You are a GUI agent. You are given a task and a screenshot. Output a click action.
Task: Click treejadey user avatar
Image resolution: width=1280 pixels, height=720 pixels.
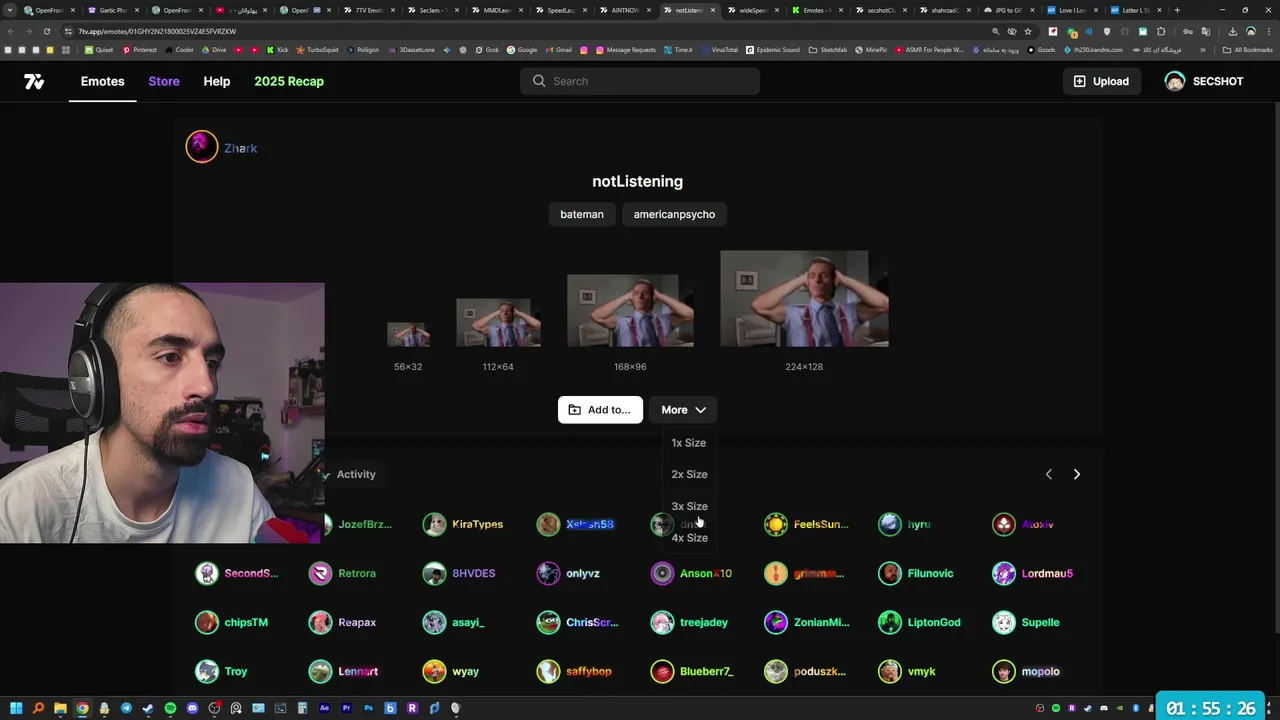point(662,622)
